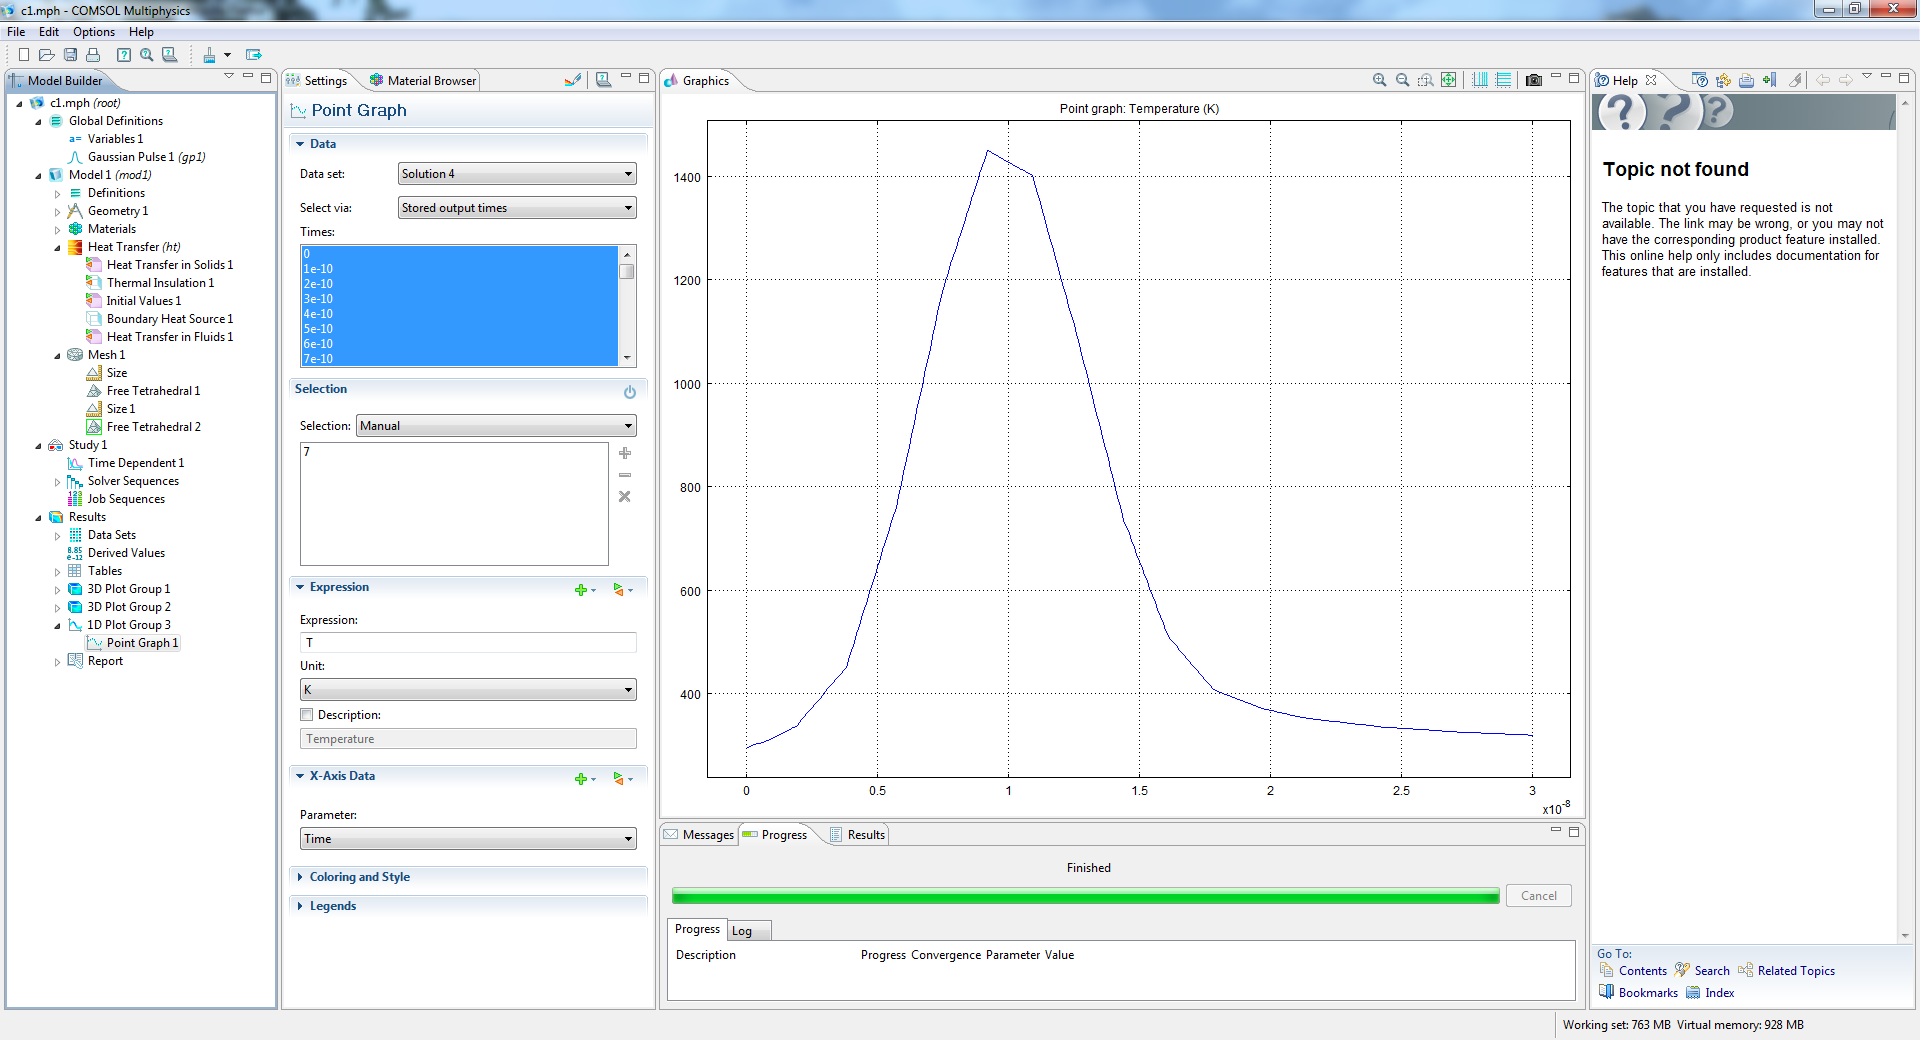Open the Options menu

(x=93, y=32)
